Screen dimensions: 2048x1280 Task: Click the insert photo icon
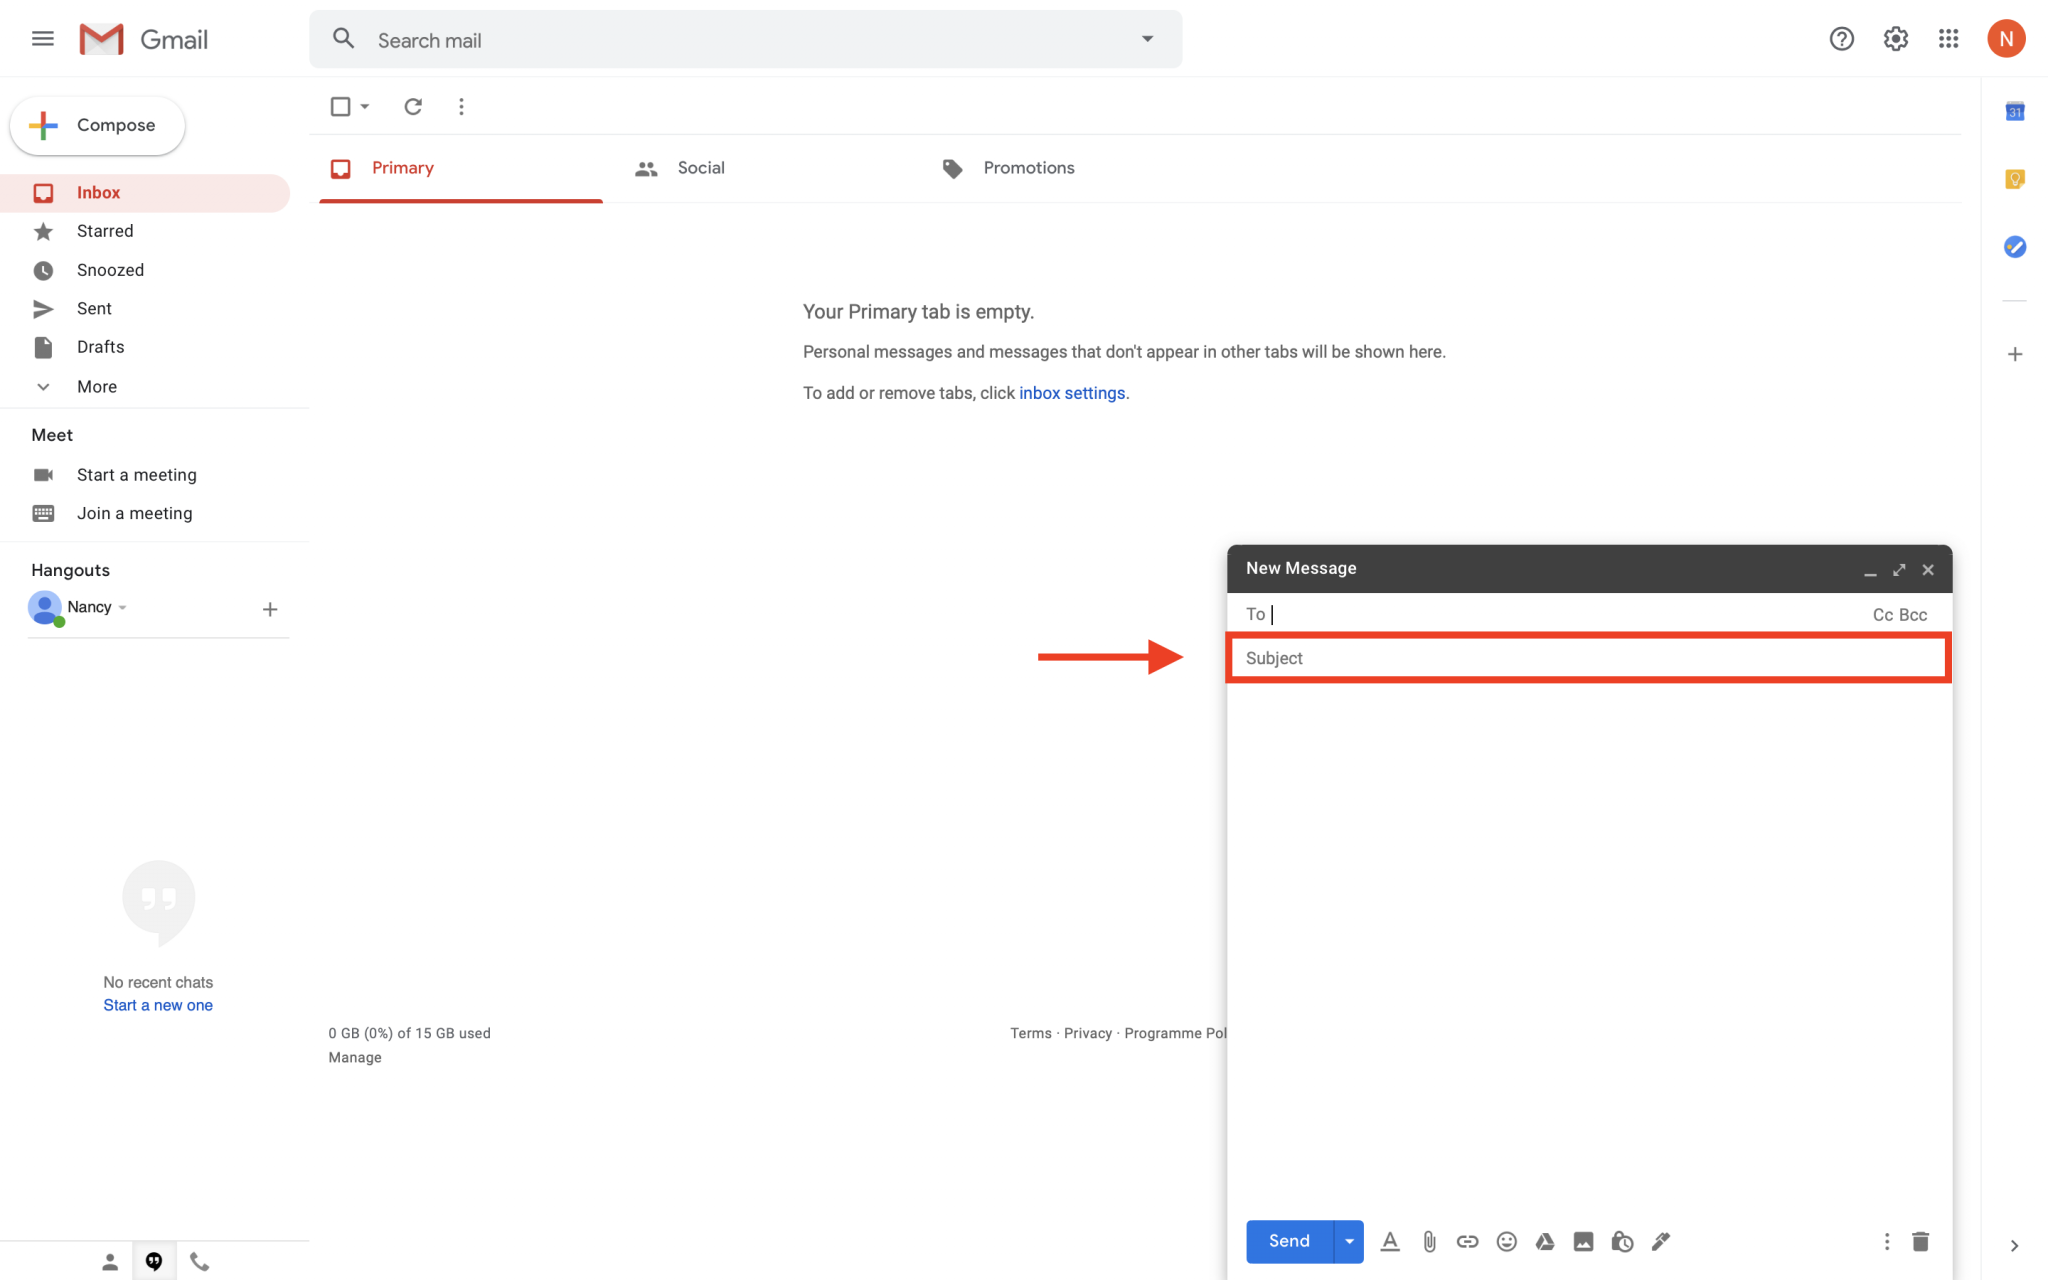[1583, 1241]
